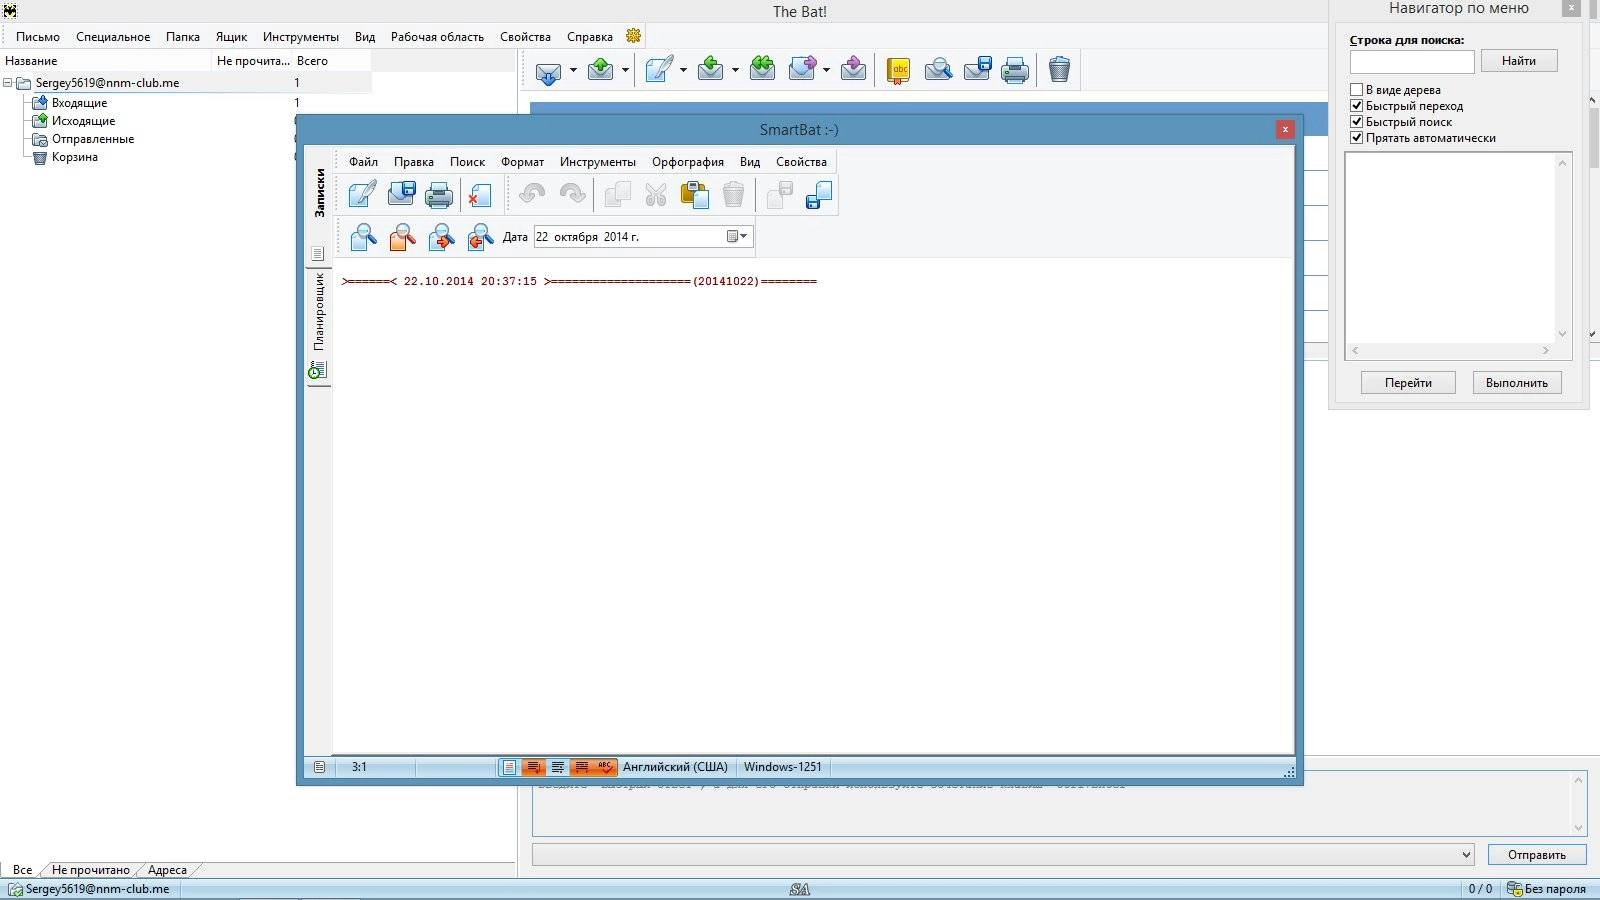
Task: Click the find message magnifier icon in The Bat!
Action: [938, 70]
